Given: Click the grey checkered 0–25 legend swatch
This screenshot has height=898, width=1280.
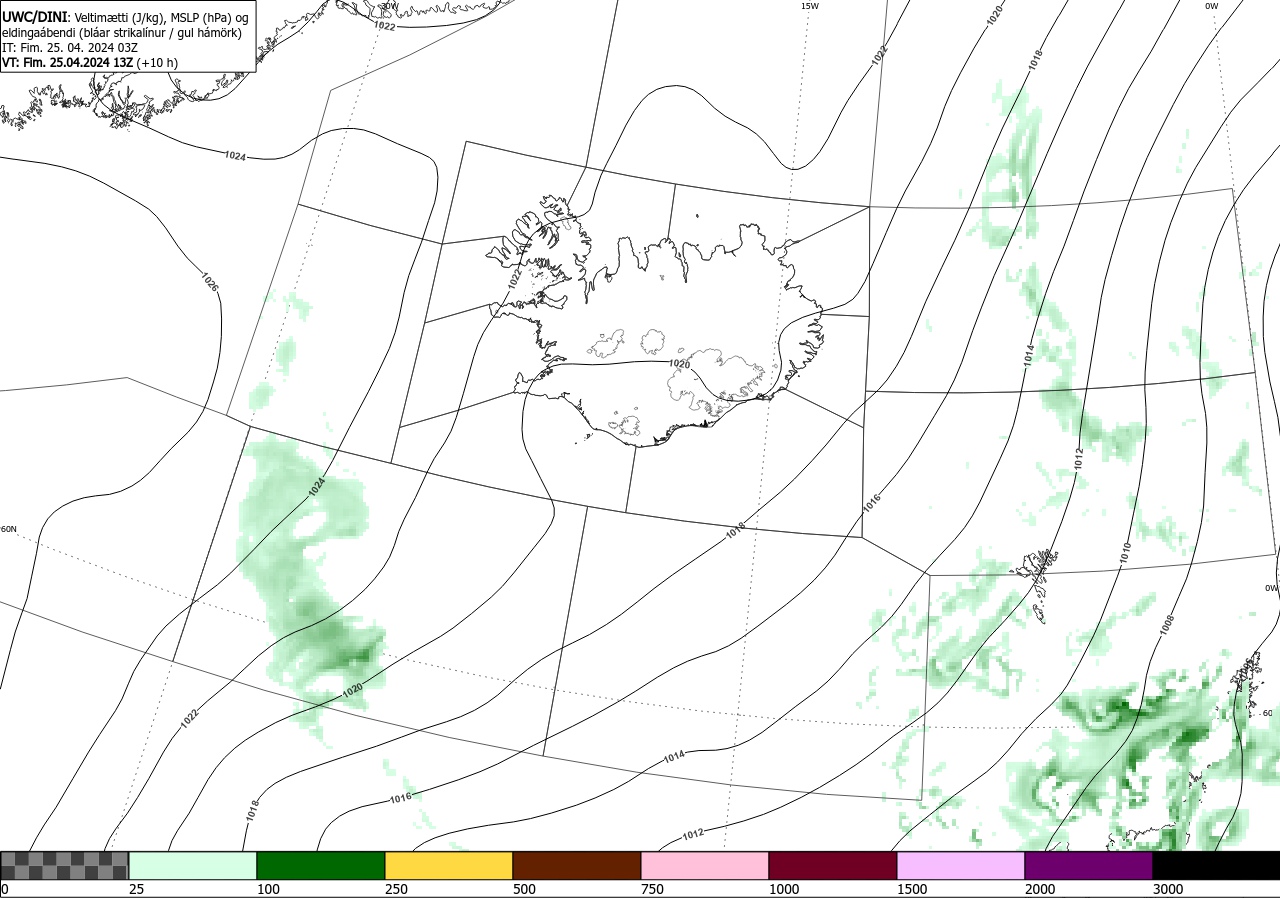Looking at the screenshot, I should 65,865.
